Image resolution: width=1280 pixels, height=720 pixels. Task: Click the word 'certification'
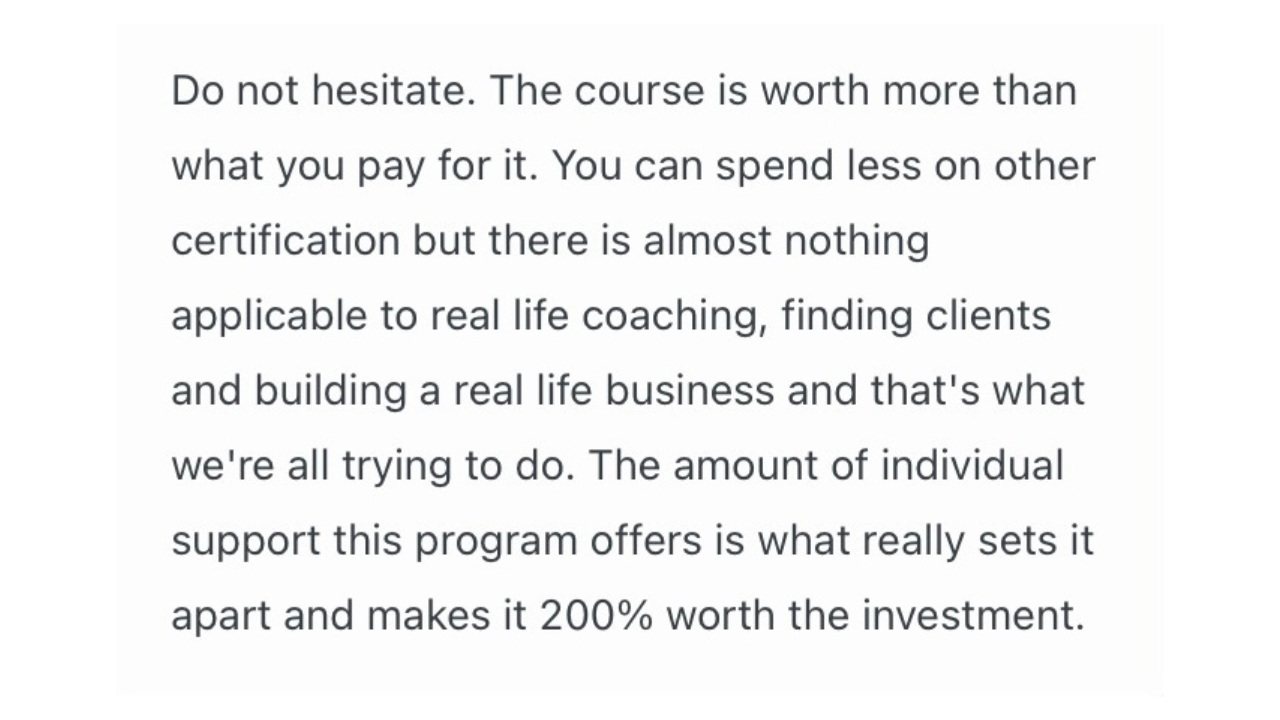286,242
